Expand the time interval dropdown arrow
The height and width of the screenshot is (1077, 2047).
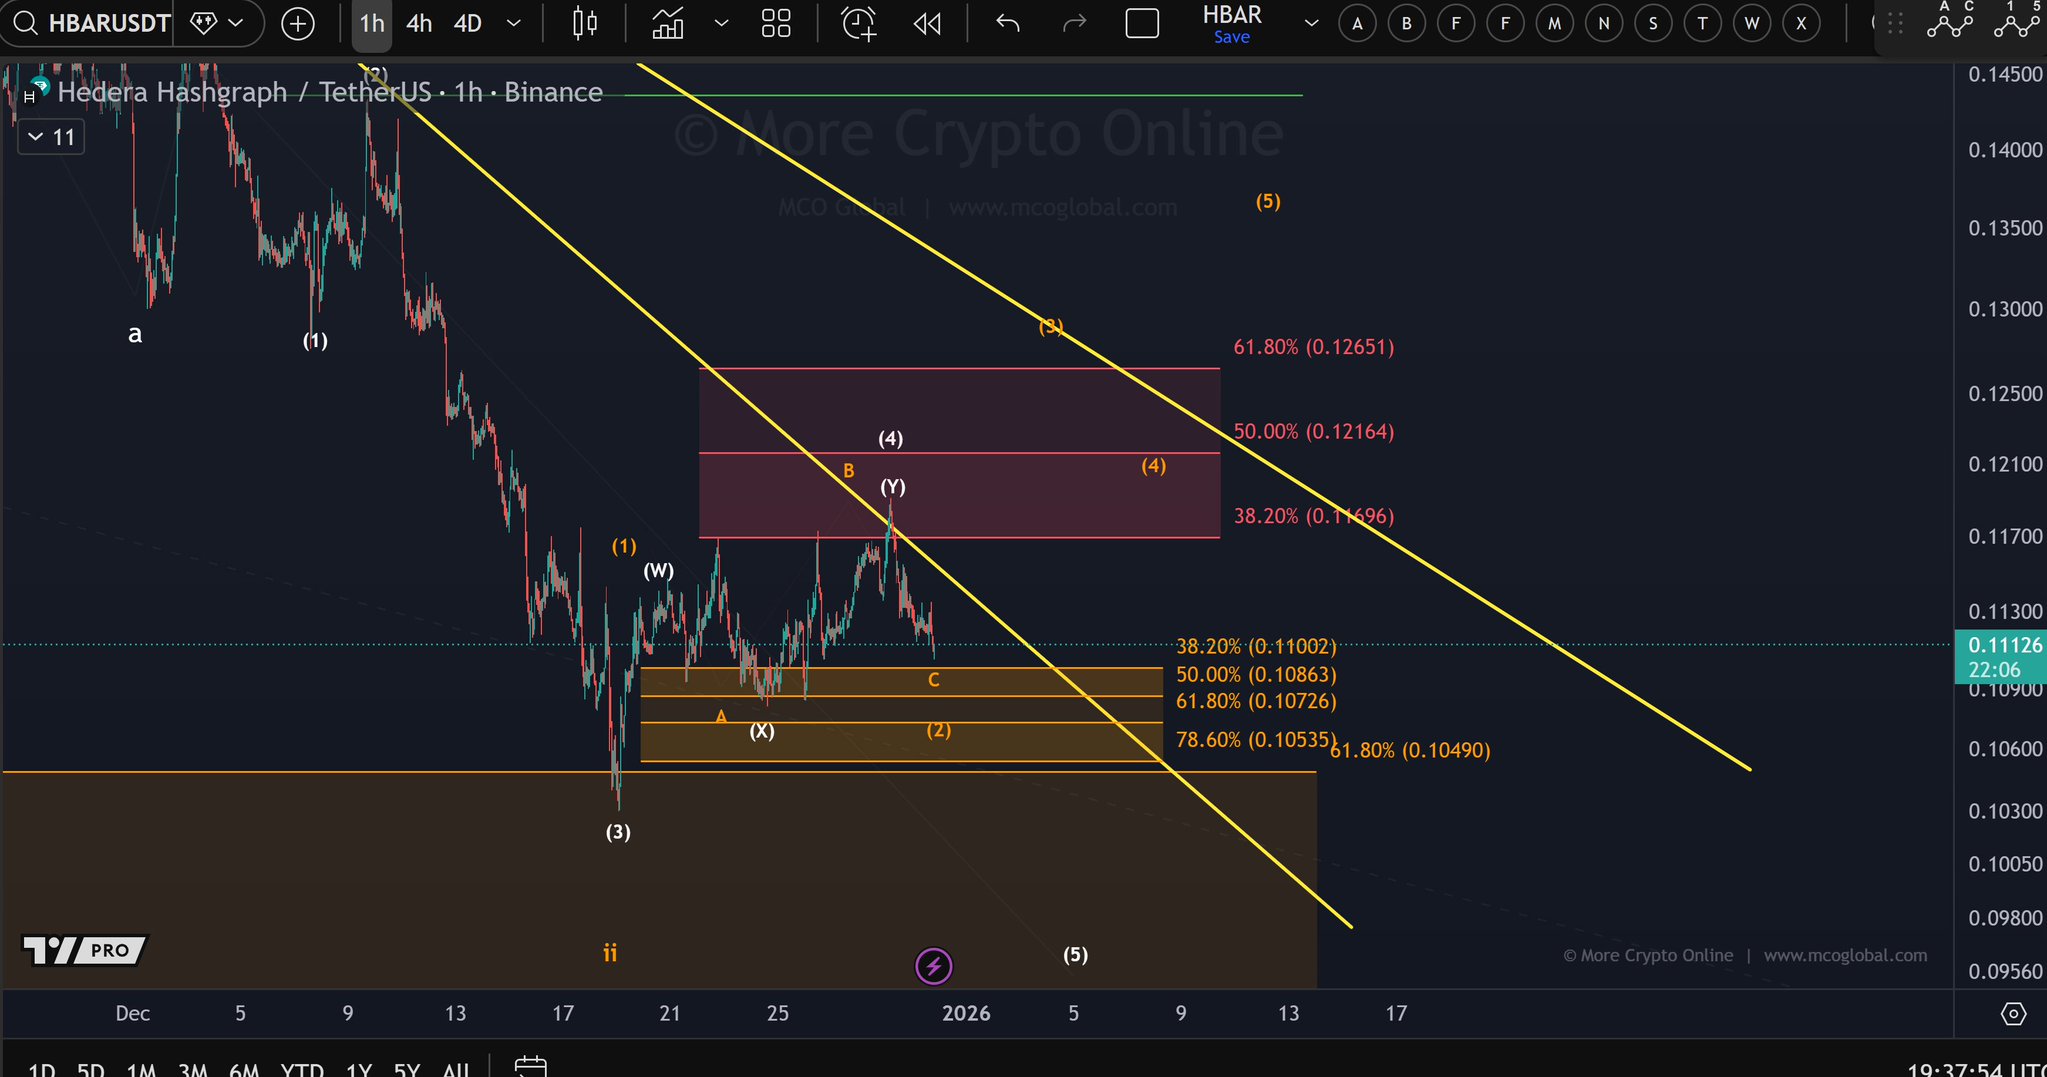(514, 23)
